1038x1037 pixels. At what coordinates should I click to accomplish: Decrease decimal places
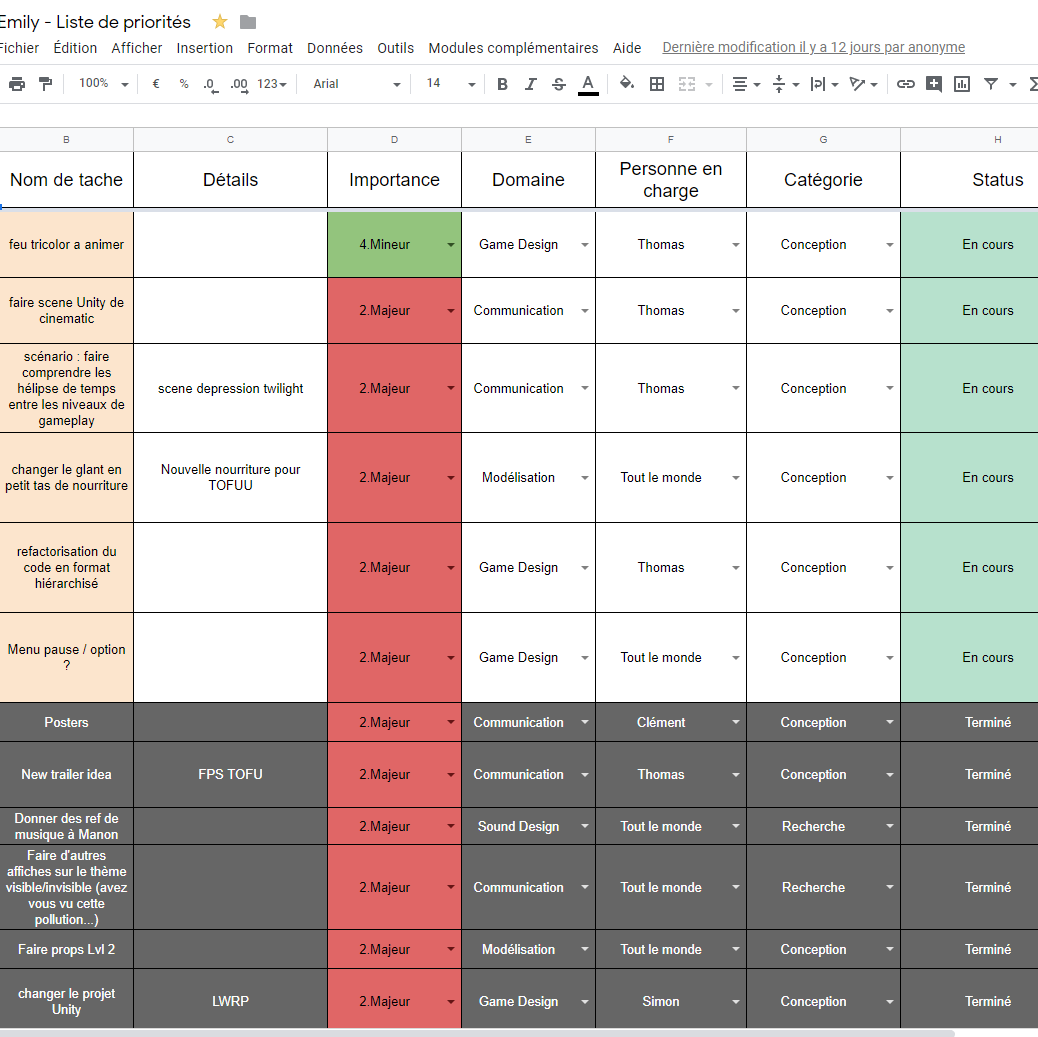tap(210, 85)
